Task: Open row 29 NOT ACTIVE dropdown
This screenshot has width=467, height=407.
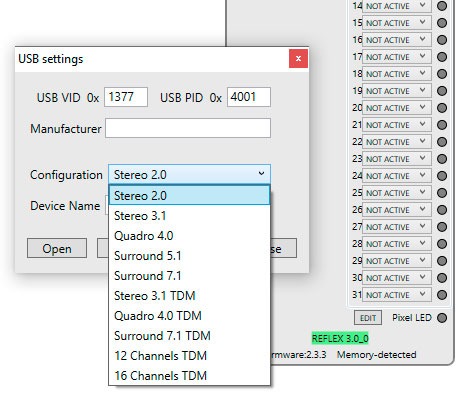Action: point(397,261)
